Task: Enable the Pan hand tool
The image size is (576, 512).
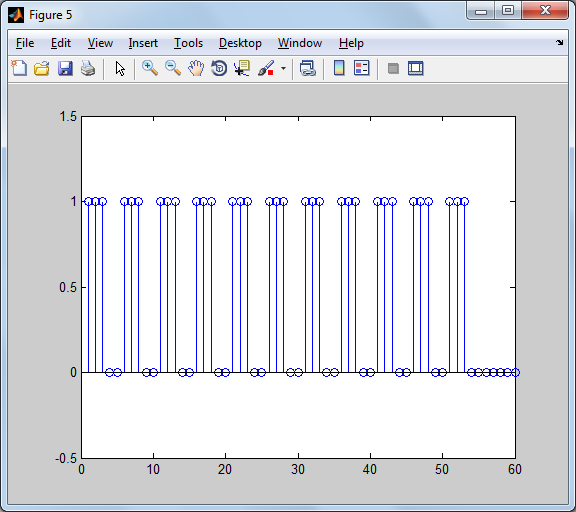Action: coord(196,68)
